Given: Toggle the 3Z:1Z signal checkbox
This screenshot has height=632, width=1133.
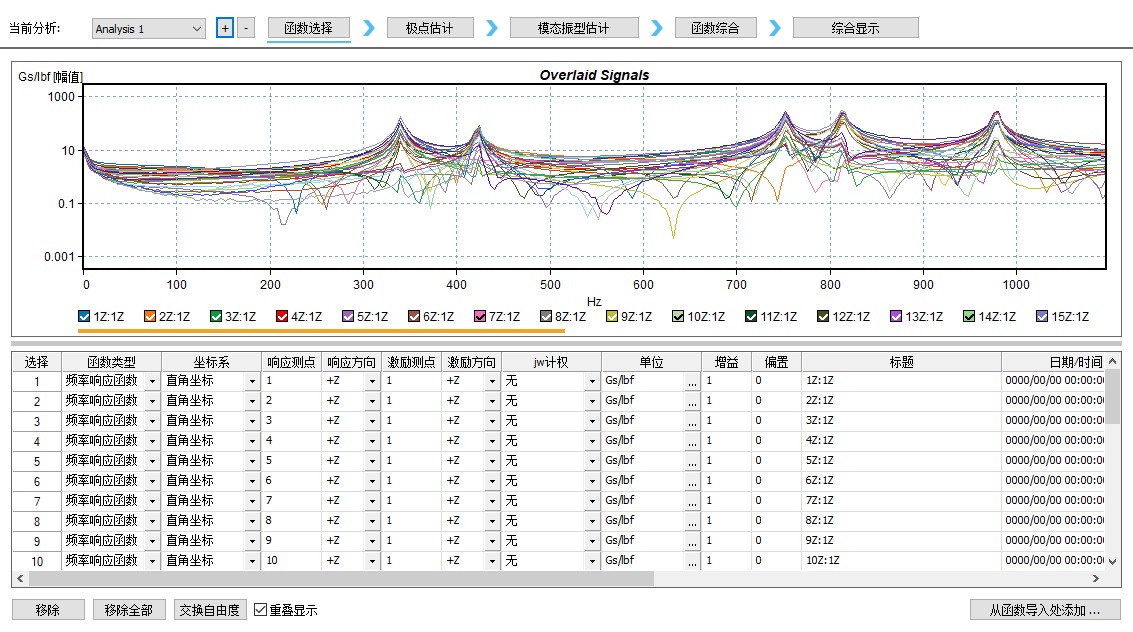Looking at the screenshot, I should click(215, 316).
